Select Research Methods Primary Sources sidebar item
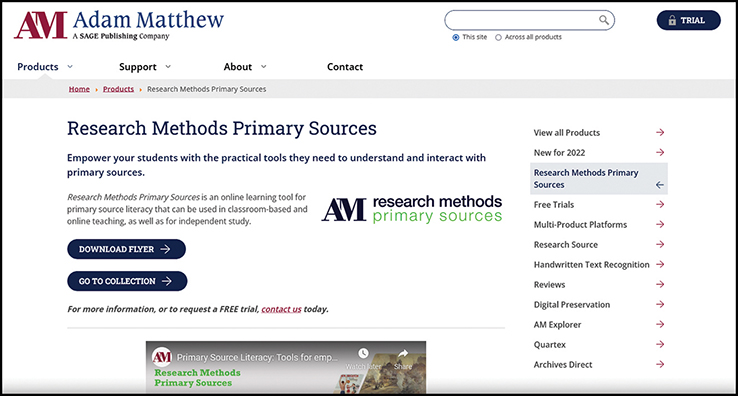 click(x=599, y=179)
